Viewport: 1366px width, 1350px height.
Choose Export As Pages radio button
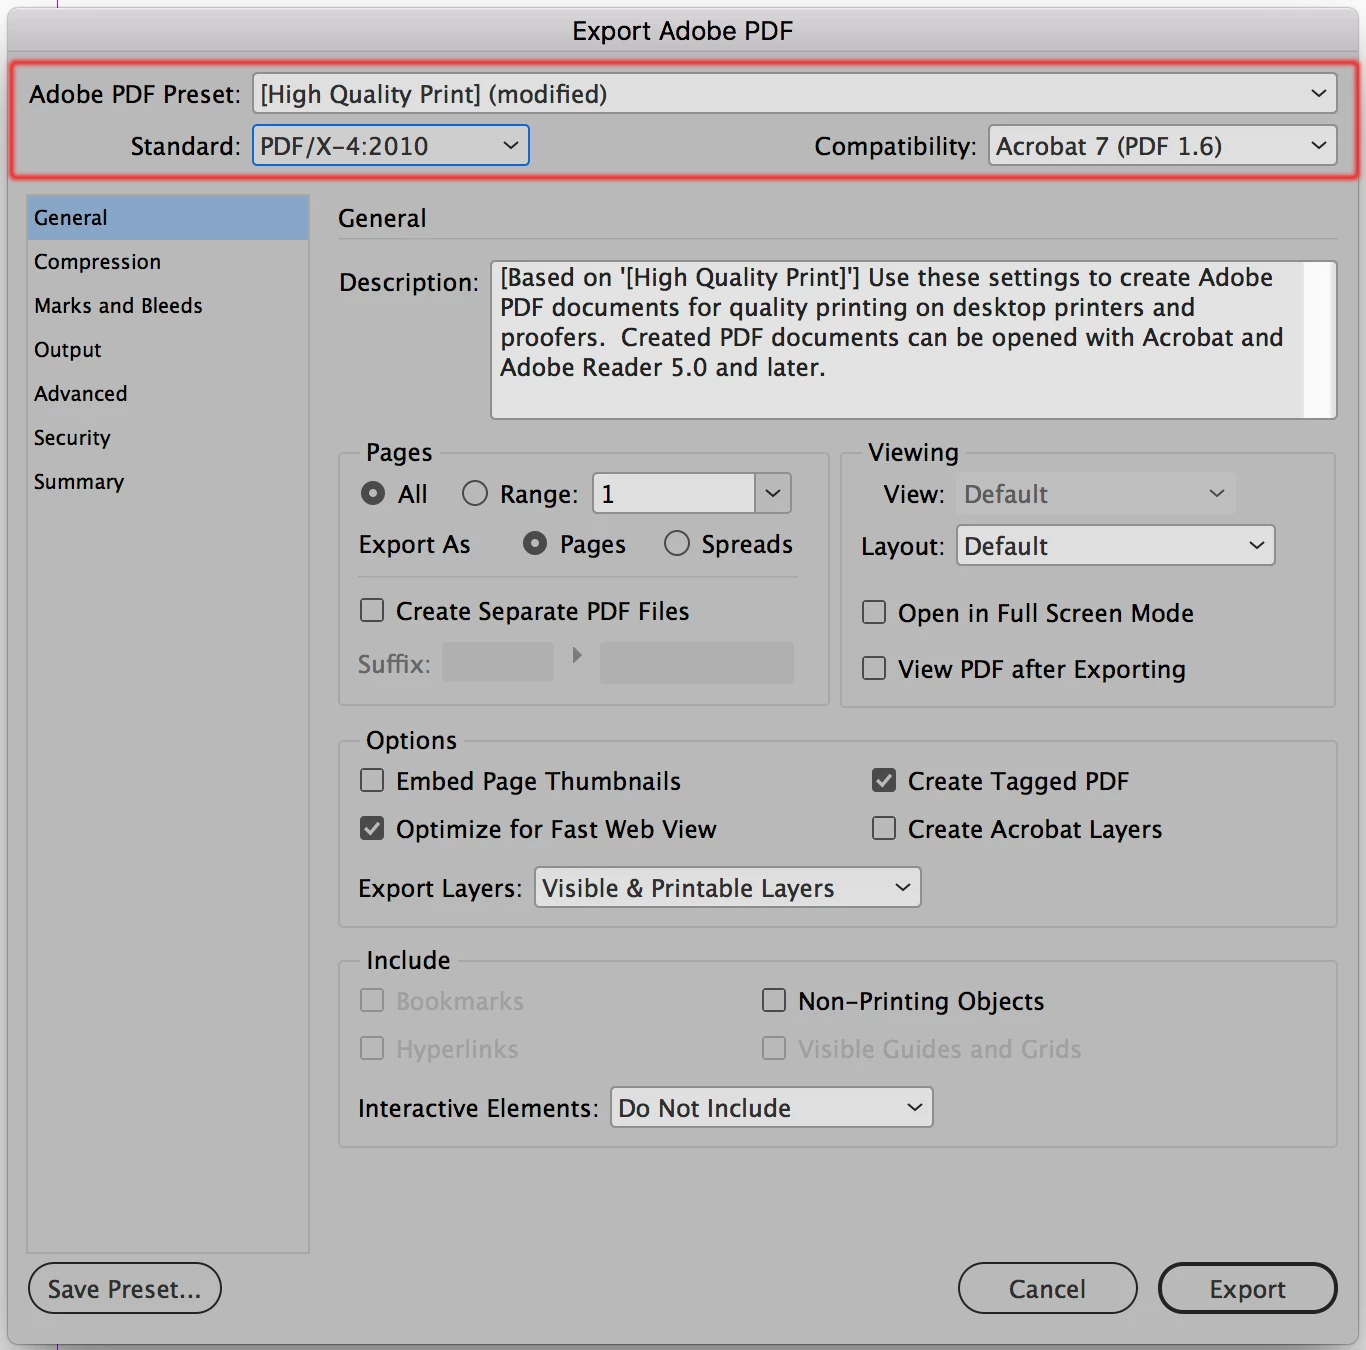(x=535, y=544)
